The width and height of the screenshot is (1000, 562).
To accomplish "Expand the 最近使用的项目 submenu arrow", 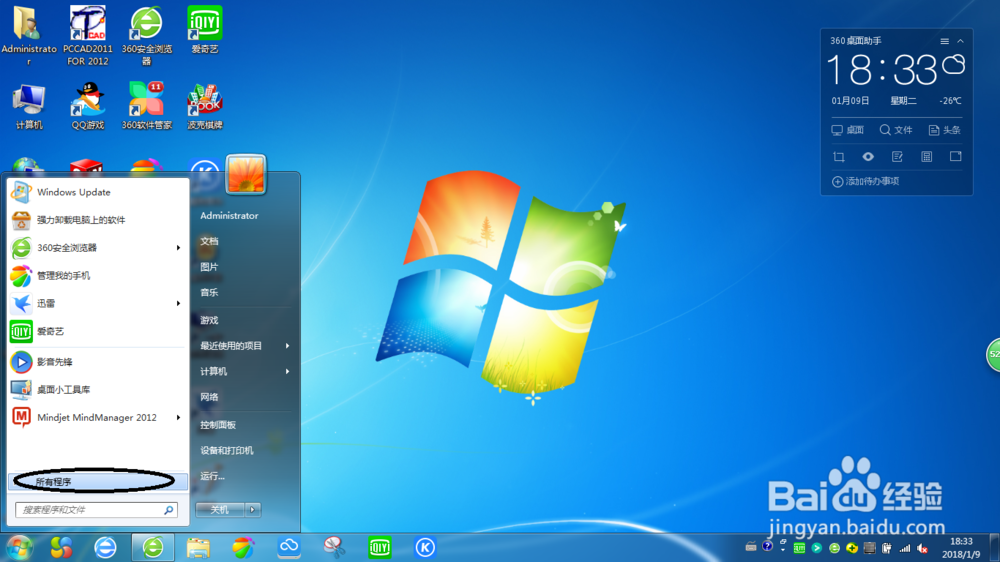I will 288,346.
